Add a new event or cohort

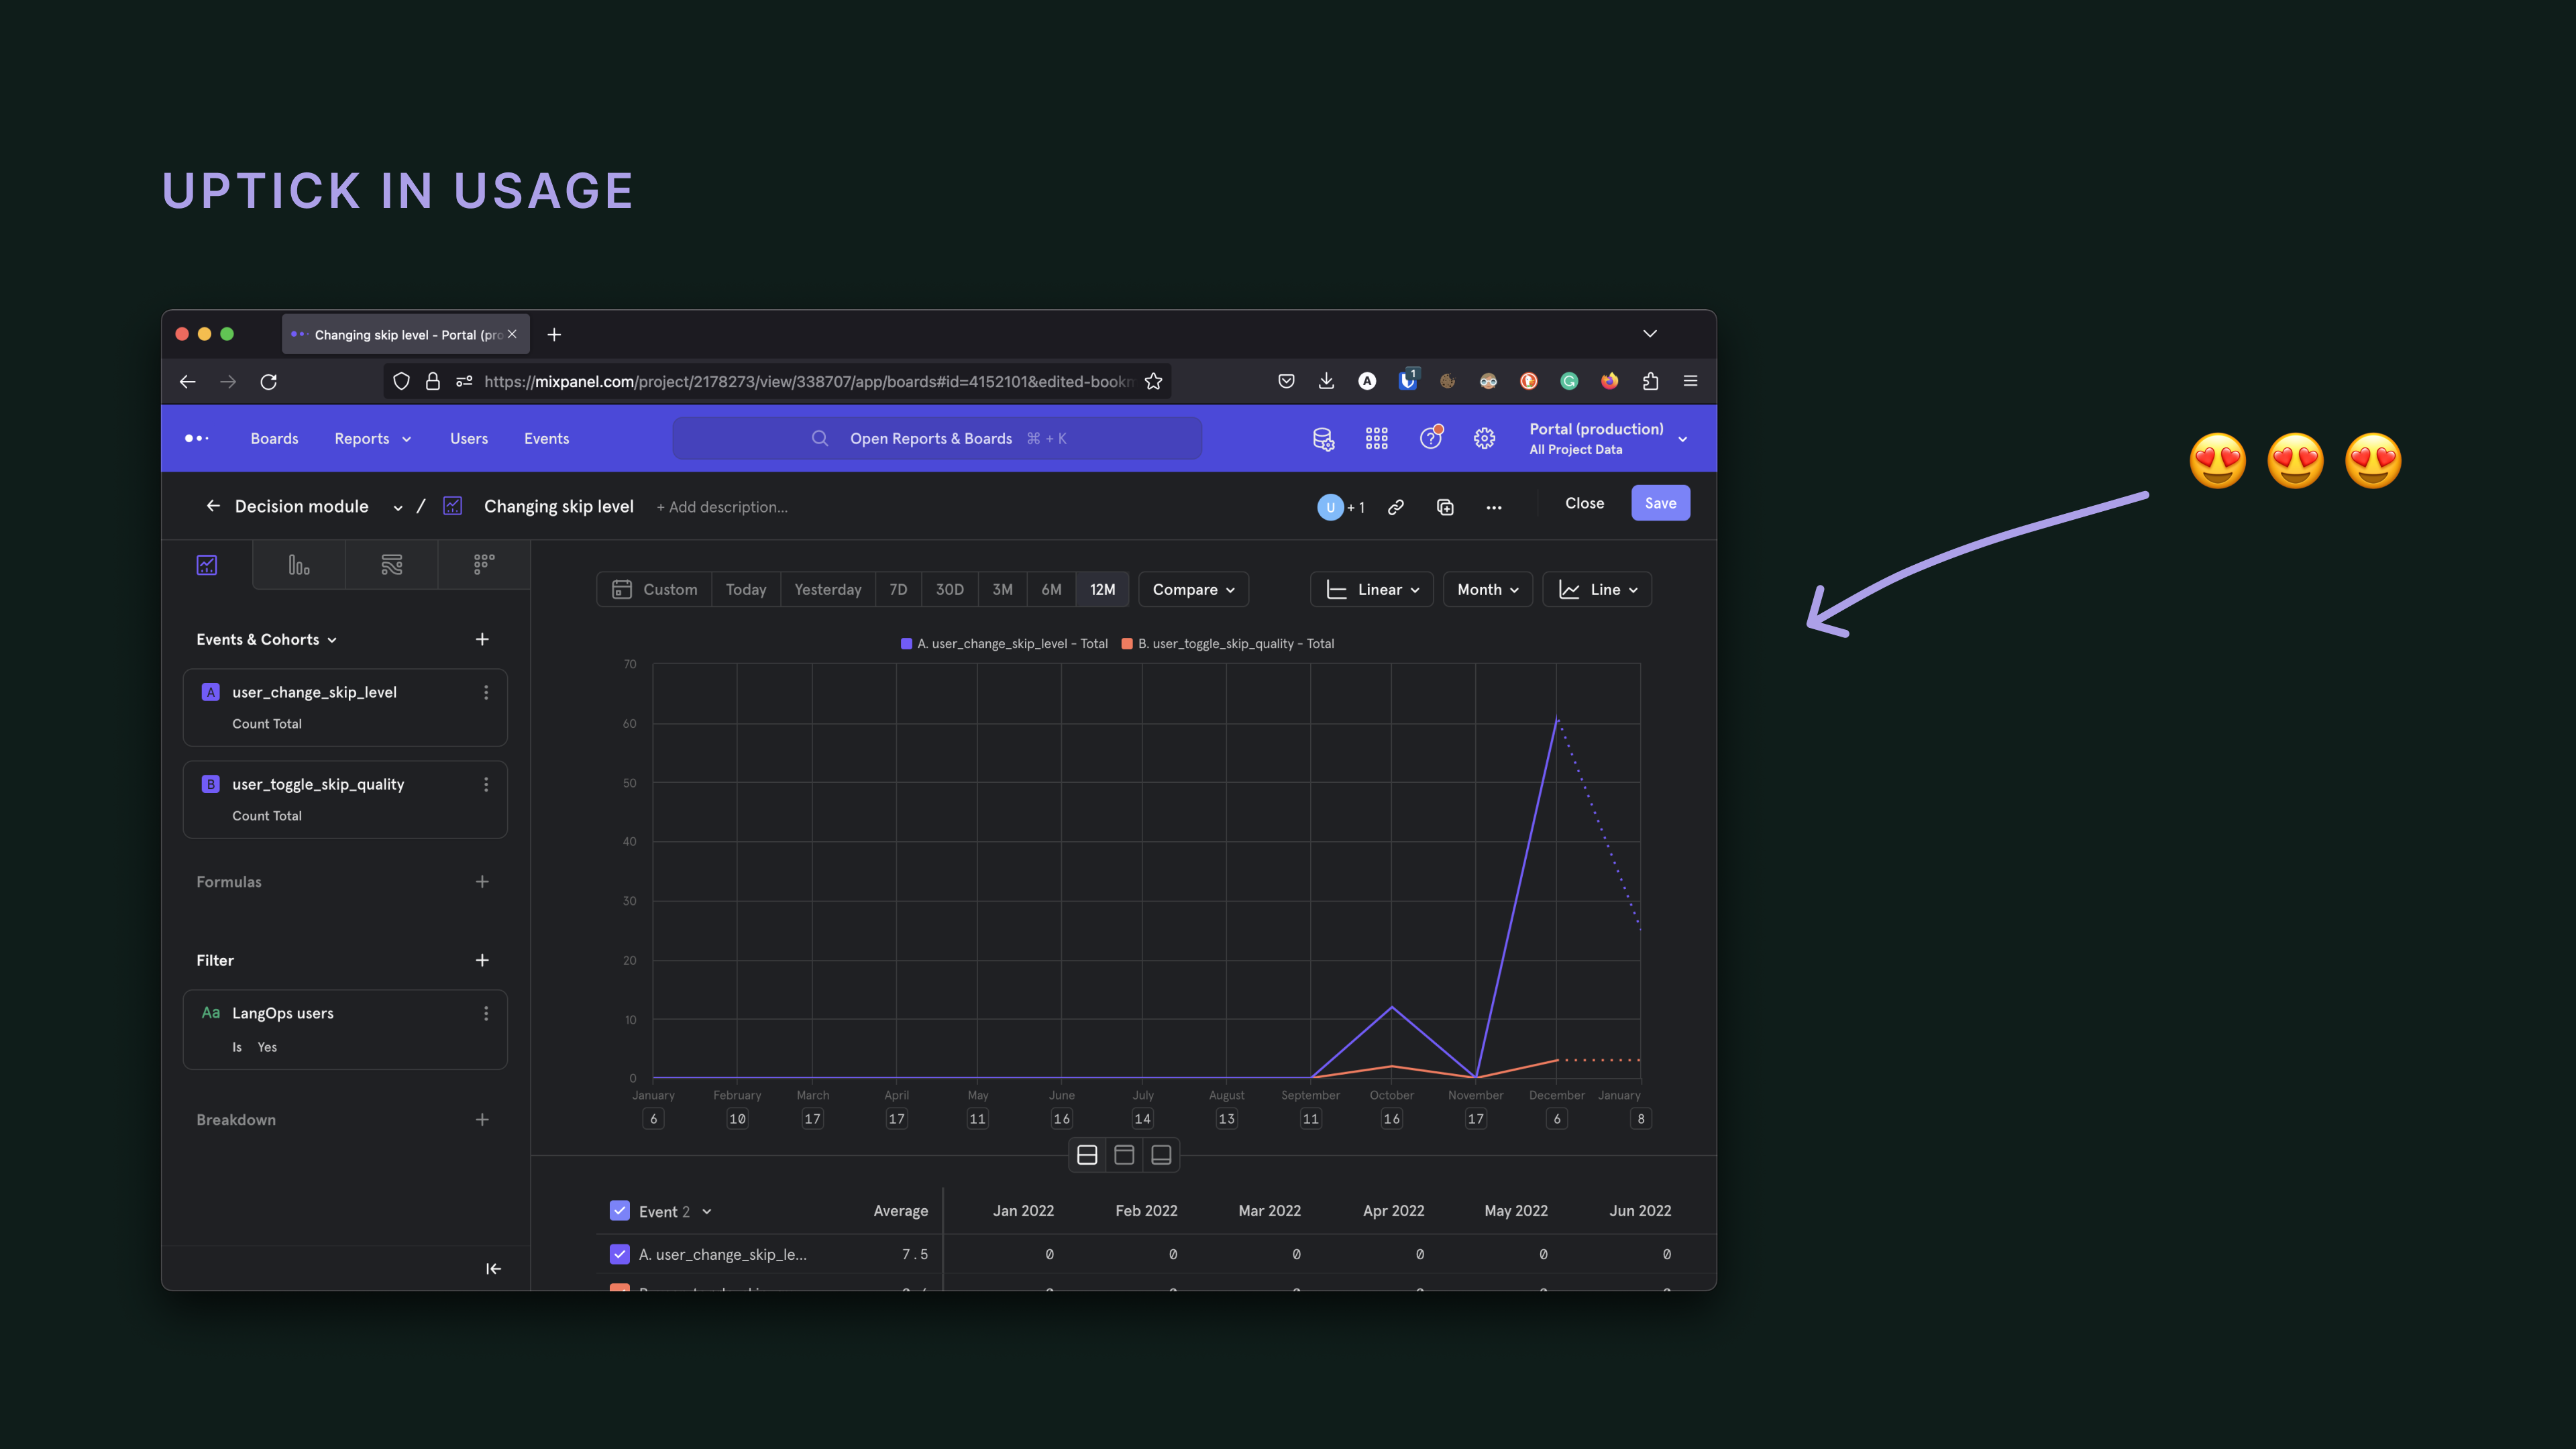(482, 639)
